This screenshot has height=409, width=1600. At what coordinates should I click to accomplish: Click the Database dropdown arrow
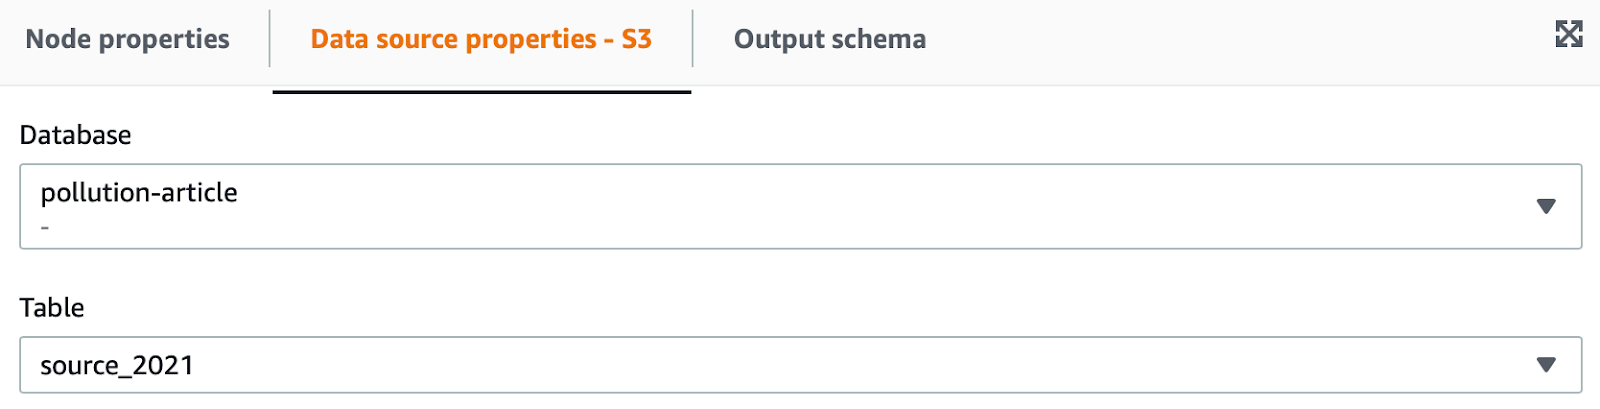(x=1545, y=206)
